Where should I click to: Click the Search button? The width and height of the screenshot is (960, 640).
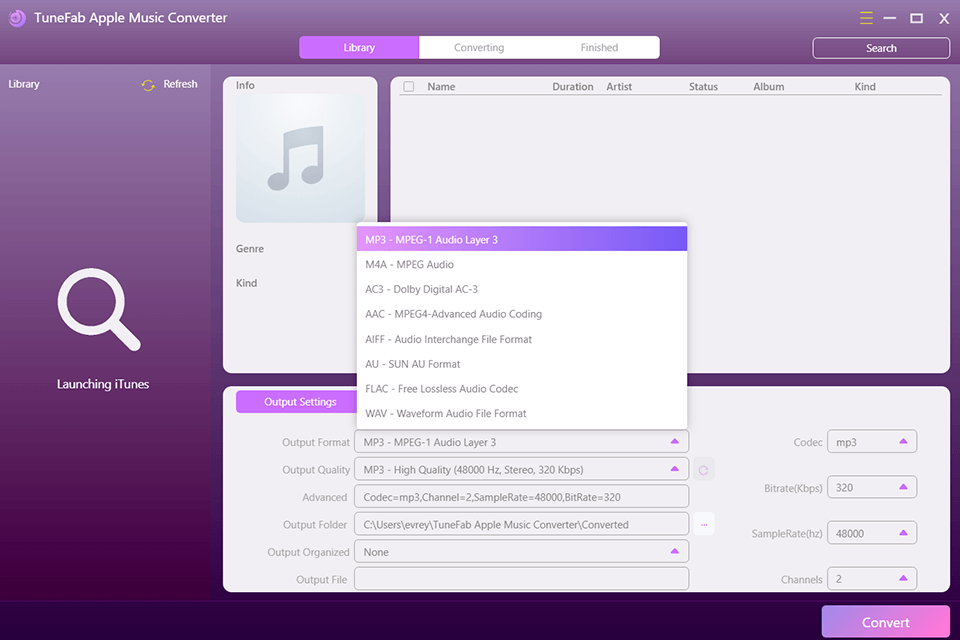click(880, 47)
